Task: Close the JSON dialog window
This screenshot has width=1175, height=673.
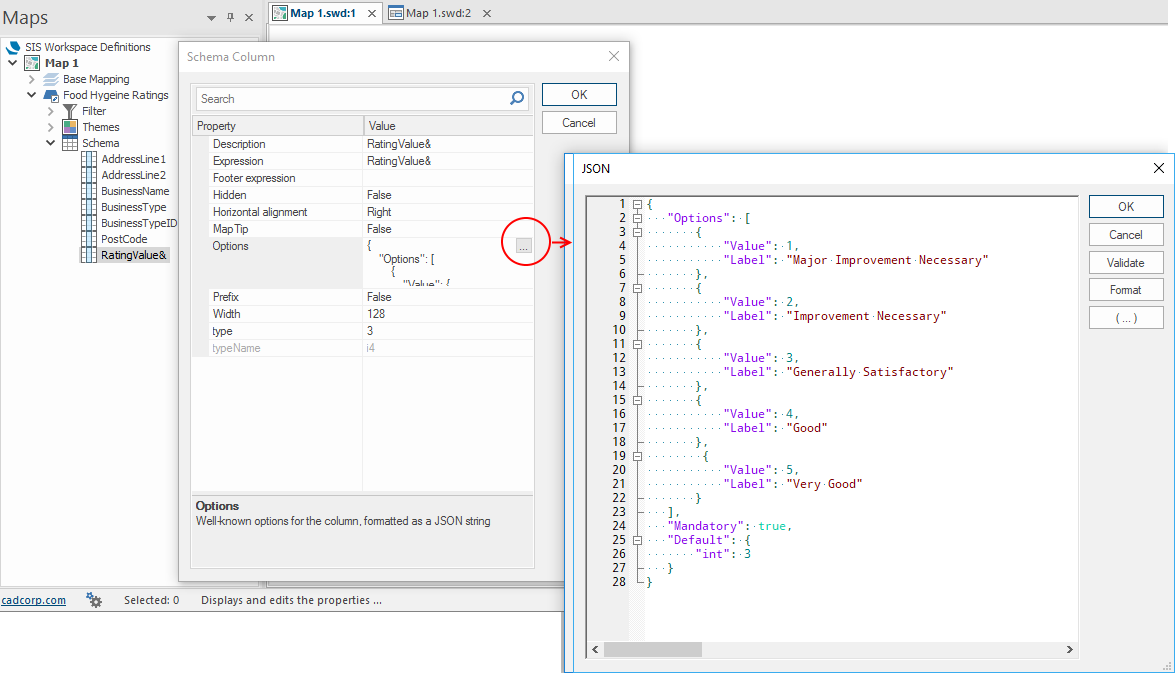Action: pos(1159,168)
